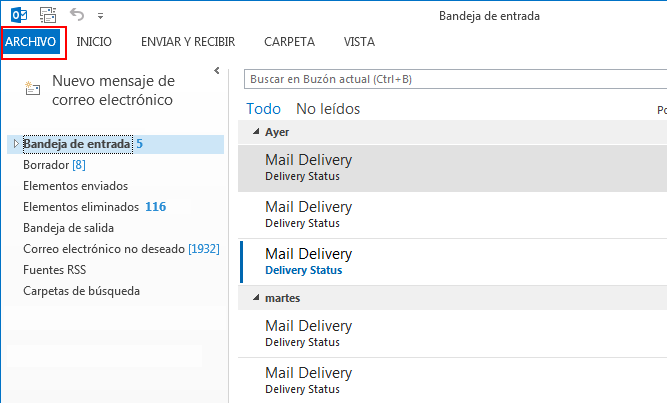
Task: Open the ARCHIVO menu tab
Action: tap(31, 42)
